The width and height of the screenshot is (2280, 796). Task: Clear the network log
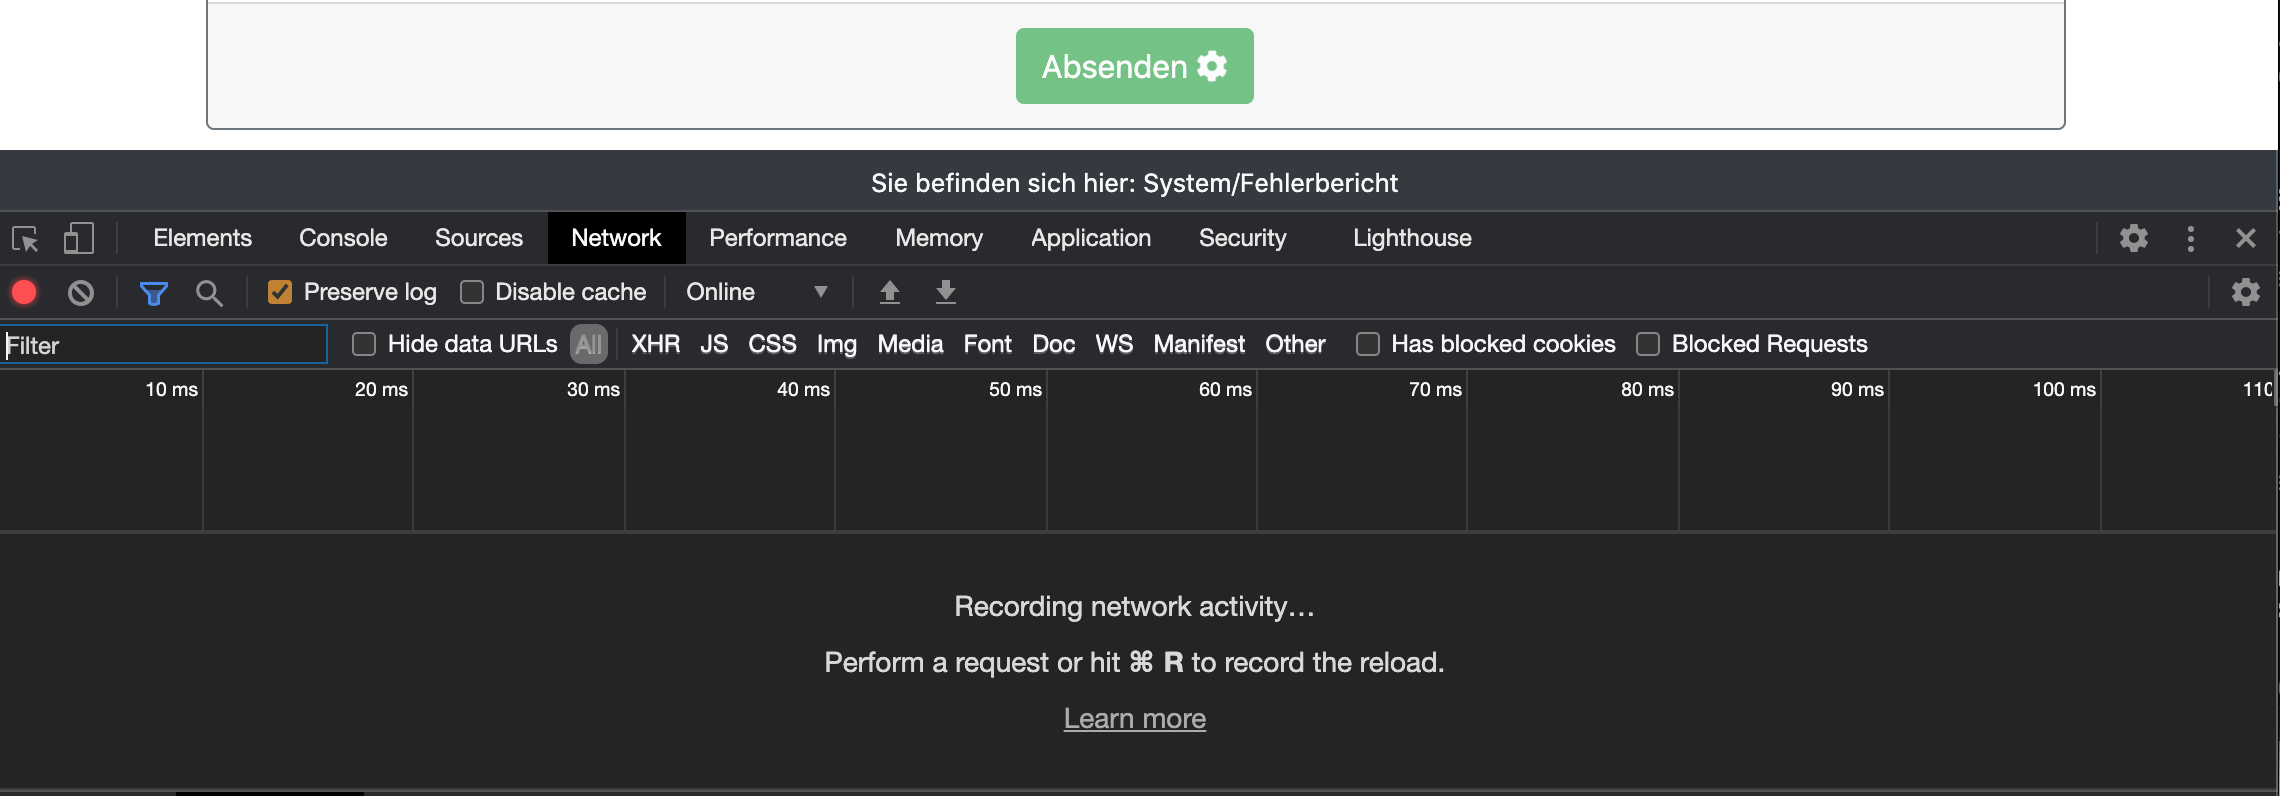point(81,292)
